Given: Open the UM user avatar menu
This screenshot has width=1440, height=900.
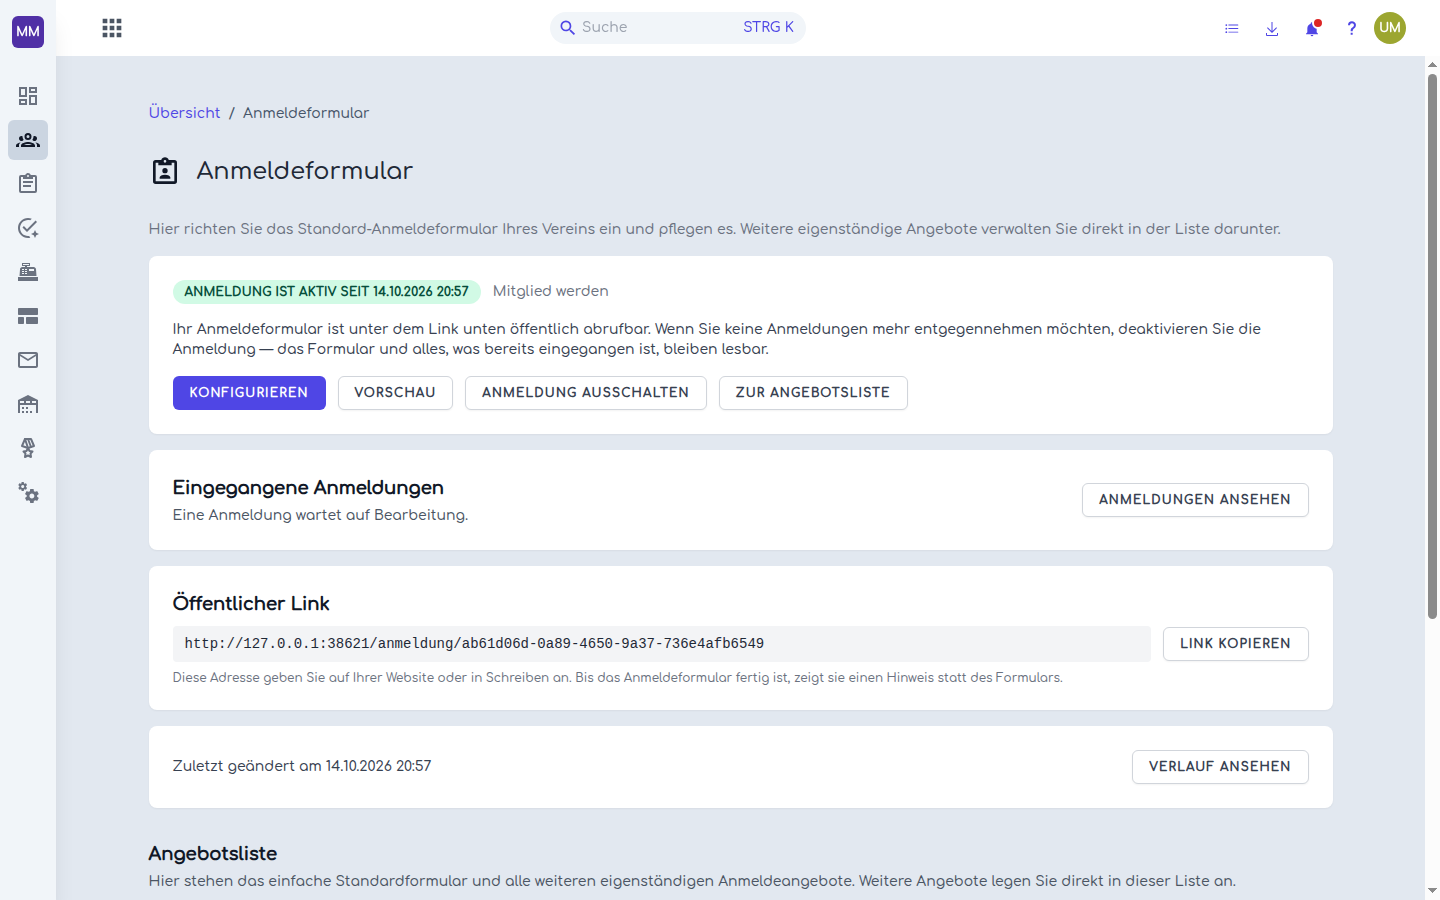Looking at the screenshot, I should pyautogui.click(x=1390, y=28).
